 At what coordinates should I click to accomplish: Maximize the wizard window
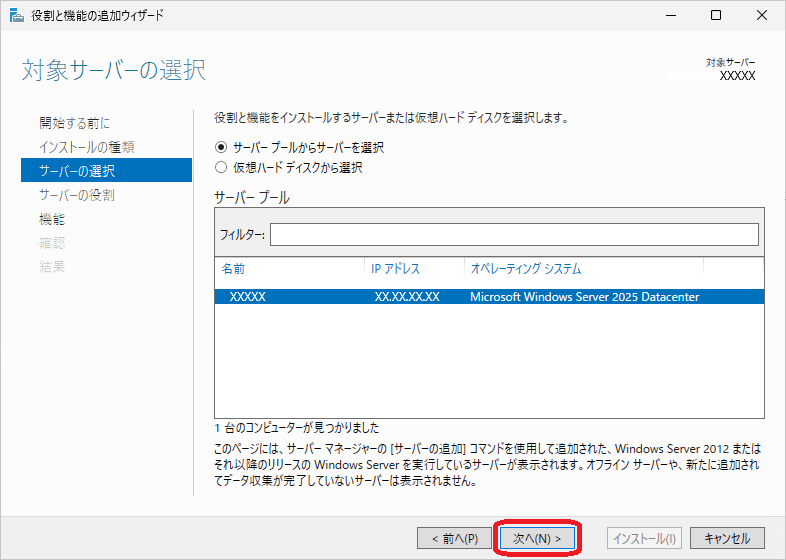click(x=715, y=15)
